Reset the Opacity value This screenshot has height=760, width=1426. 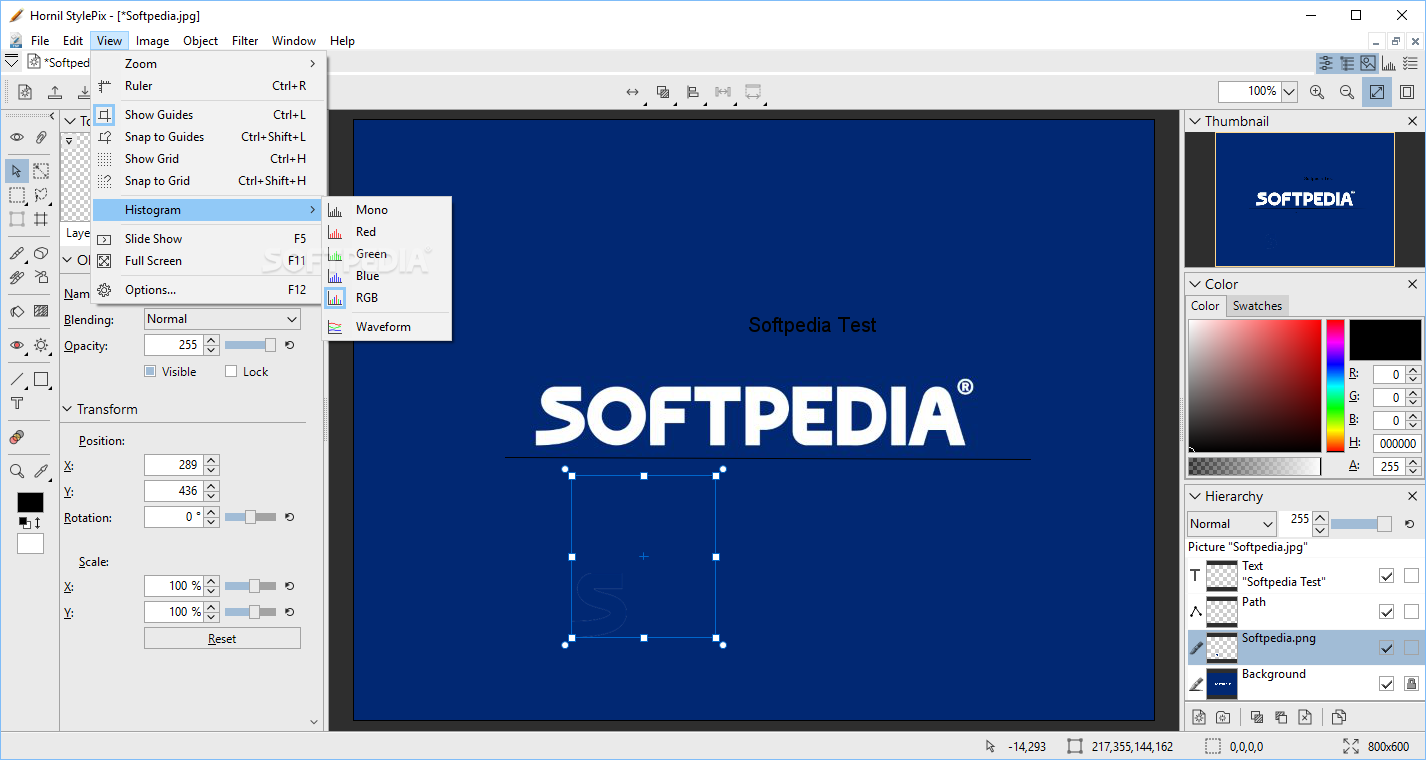pos(289,345)
